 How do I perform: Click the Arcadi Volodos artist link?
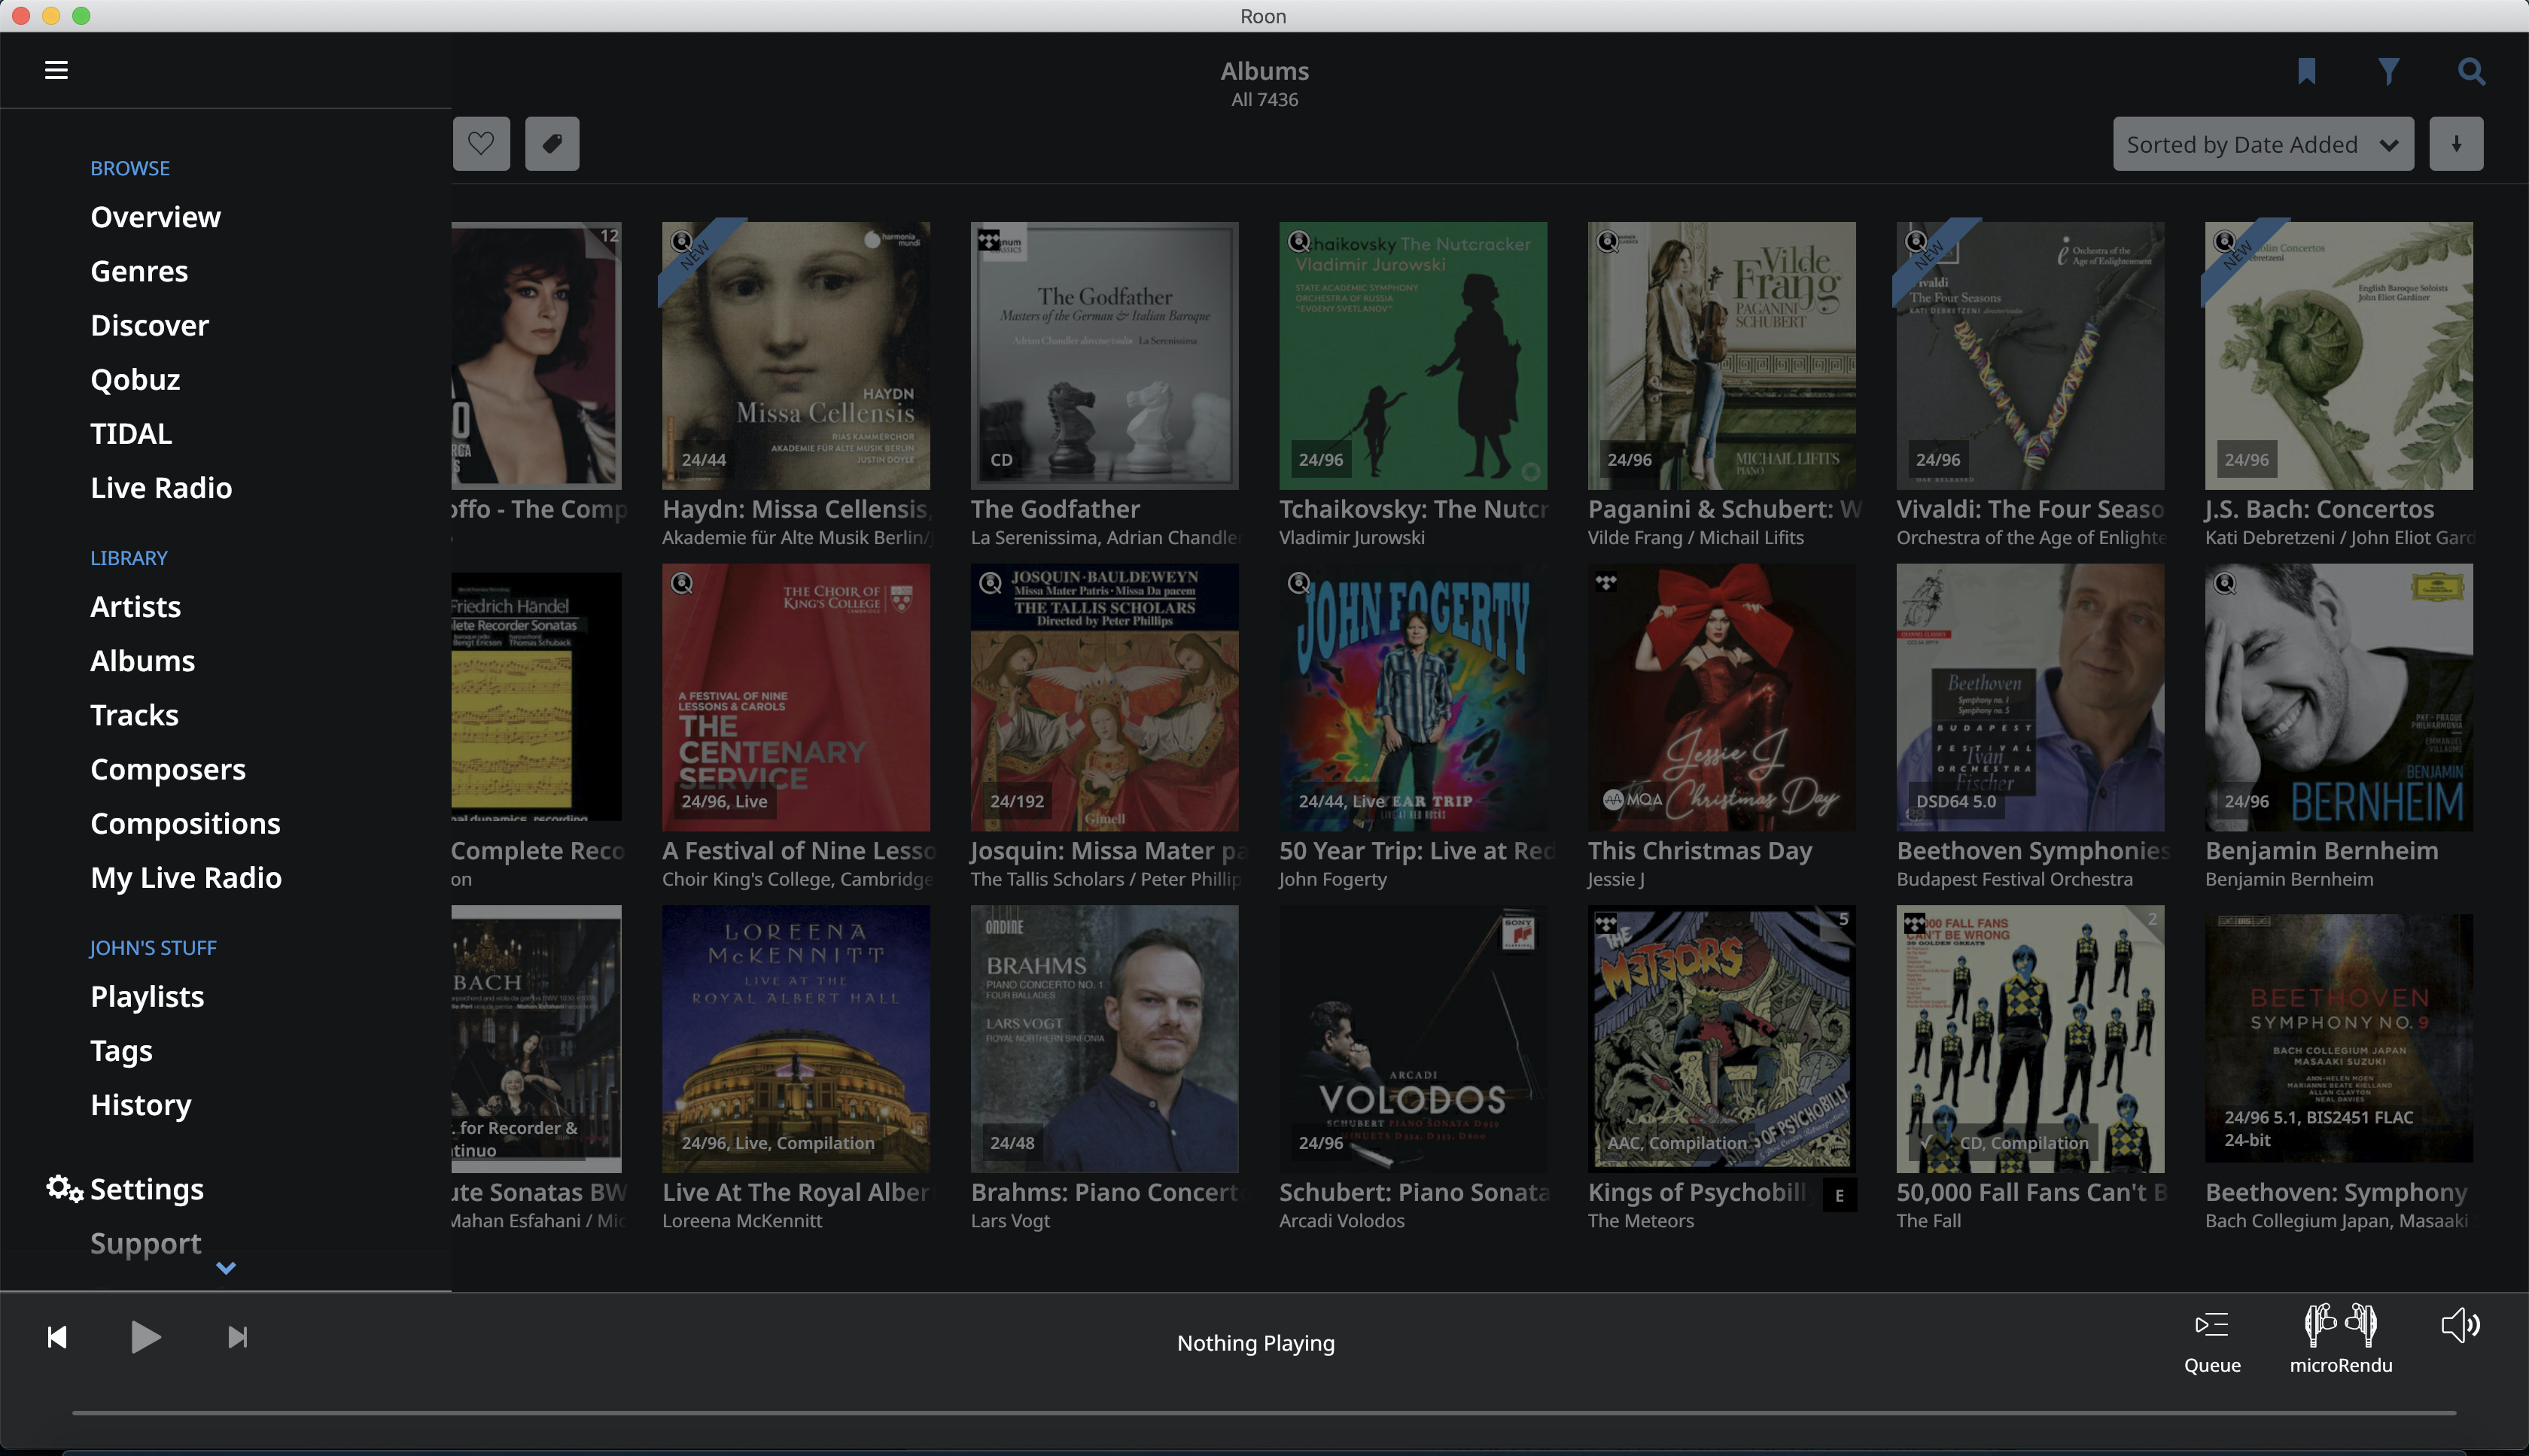[1342, 1220]
